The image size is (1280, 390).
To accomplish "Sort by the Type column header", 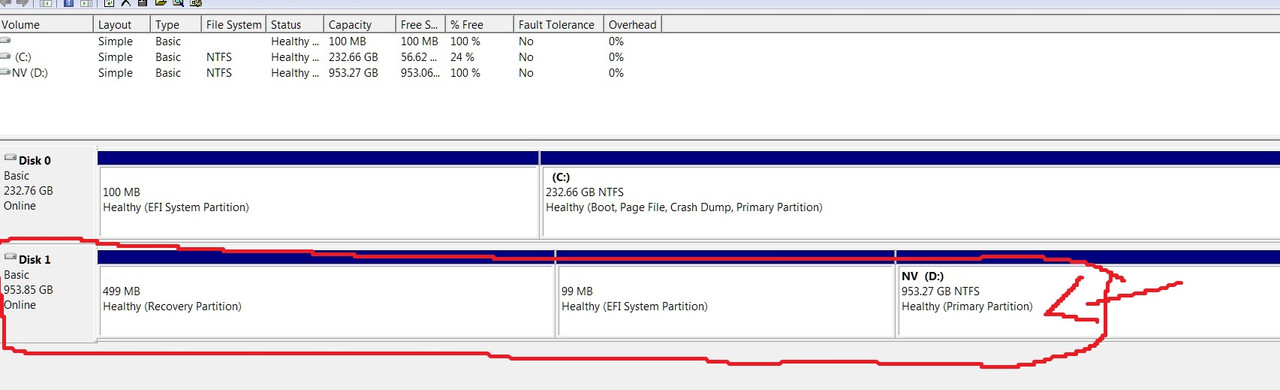I will point(176,24).
